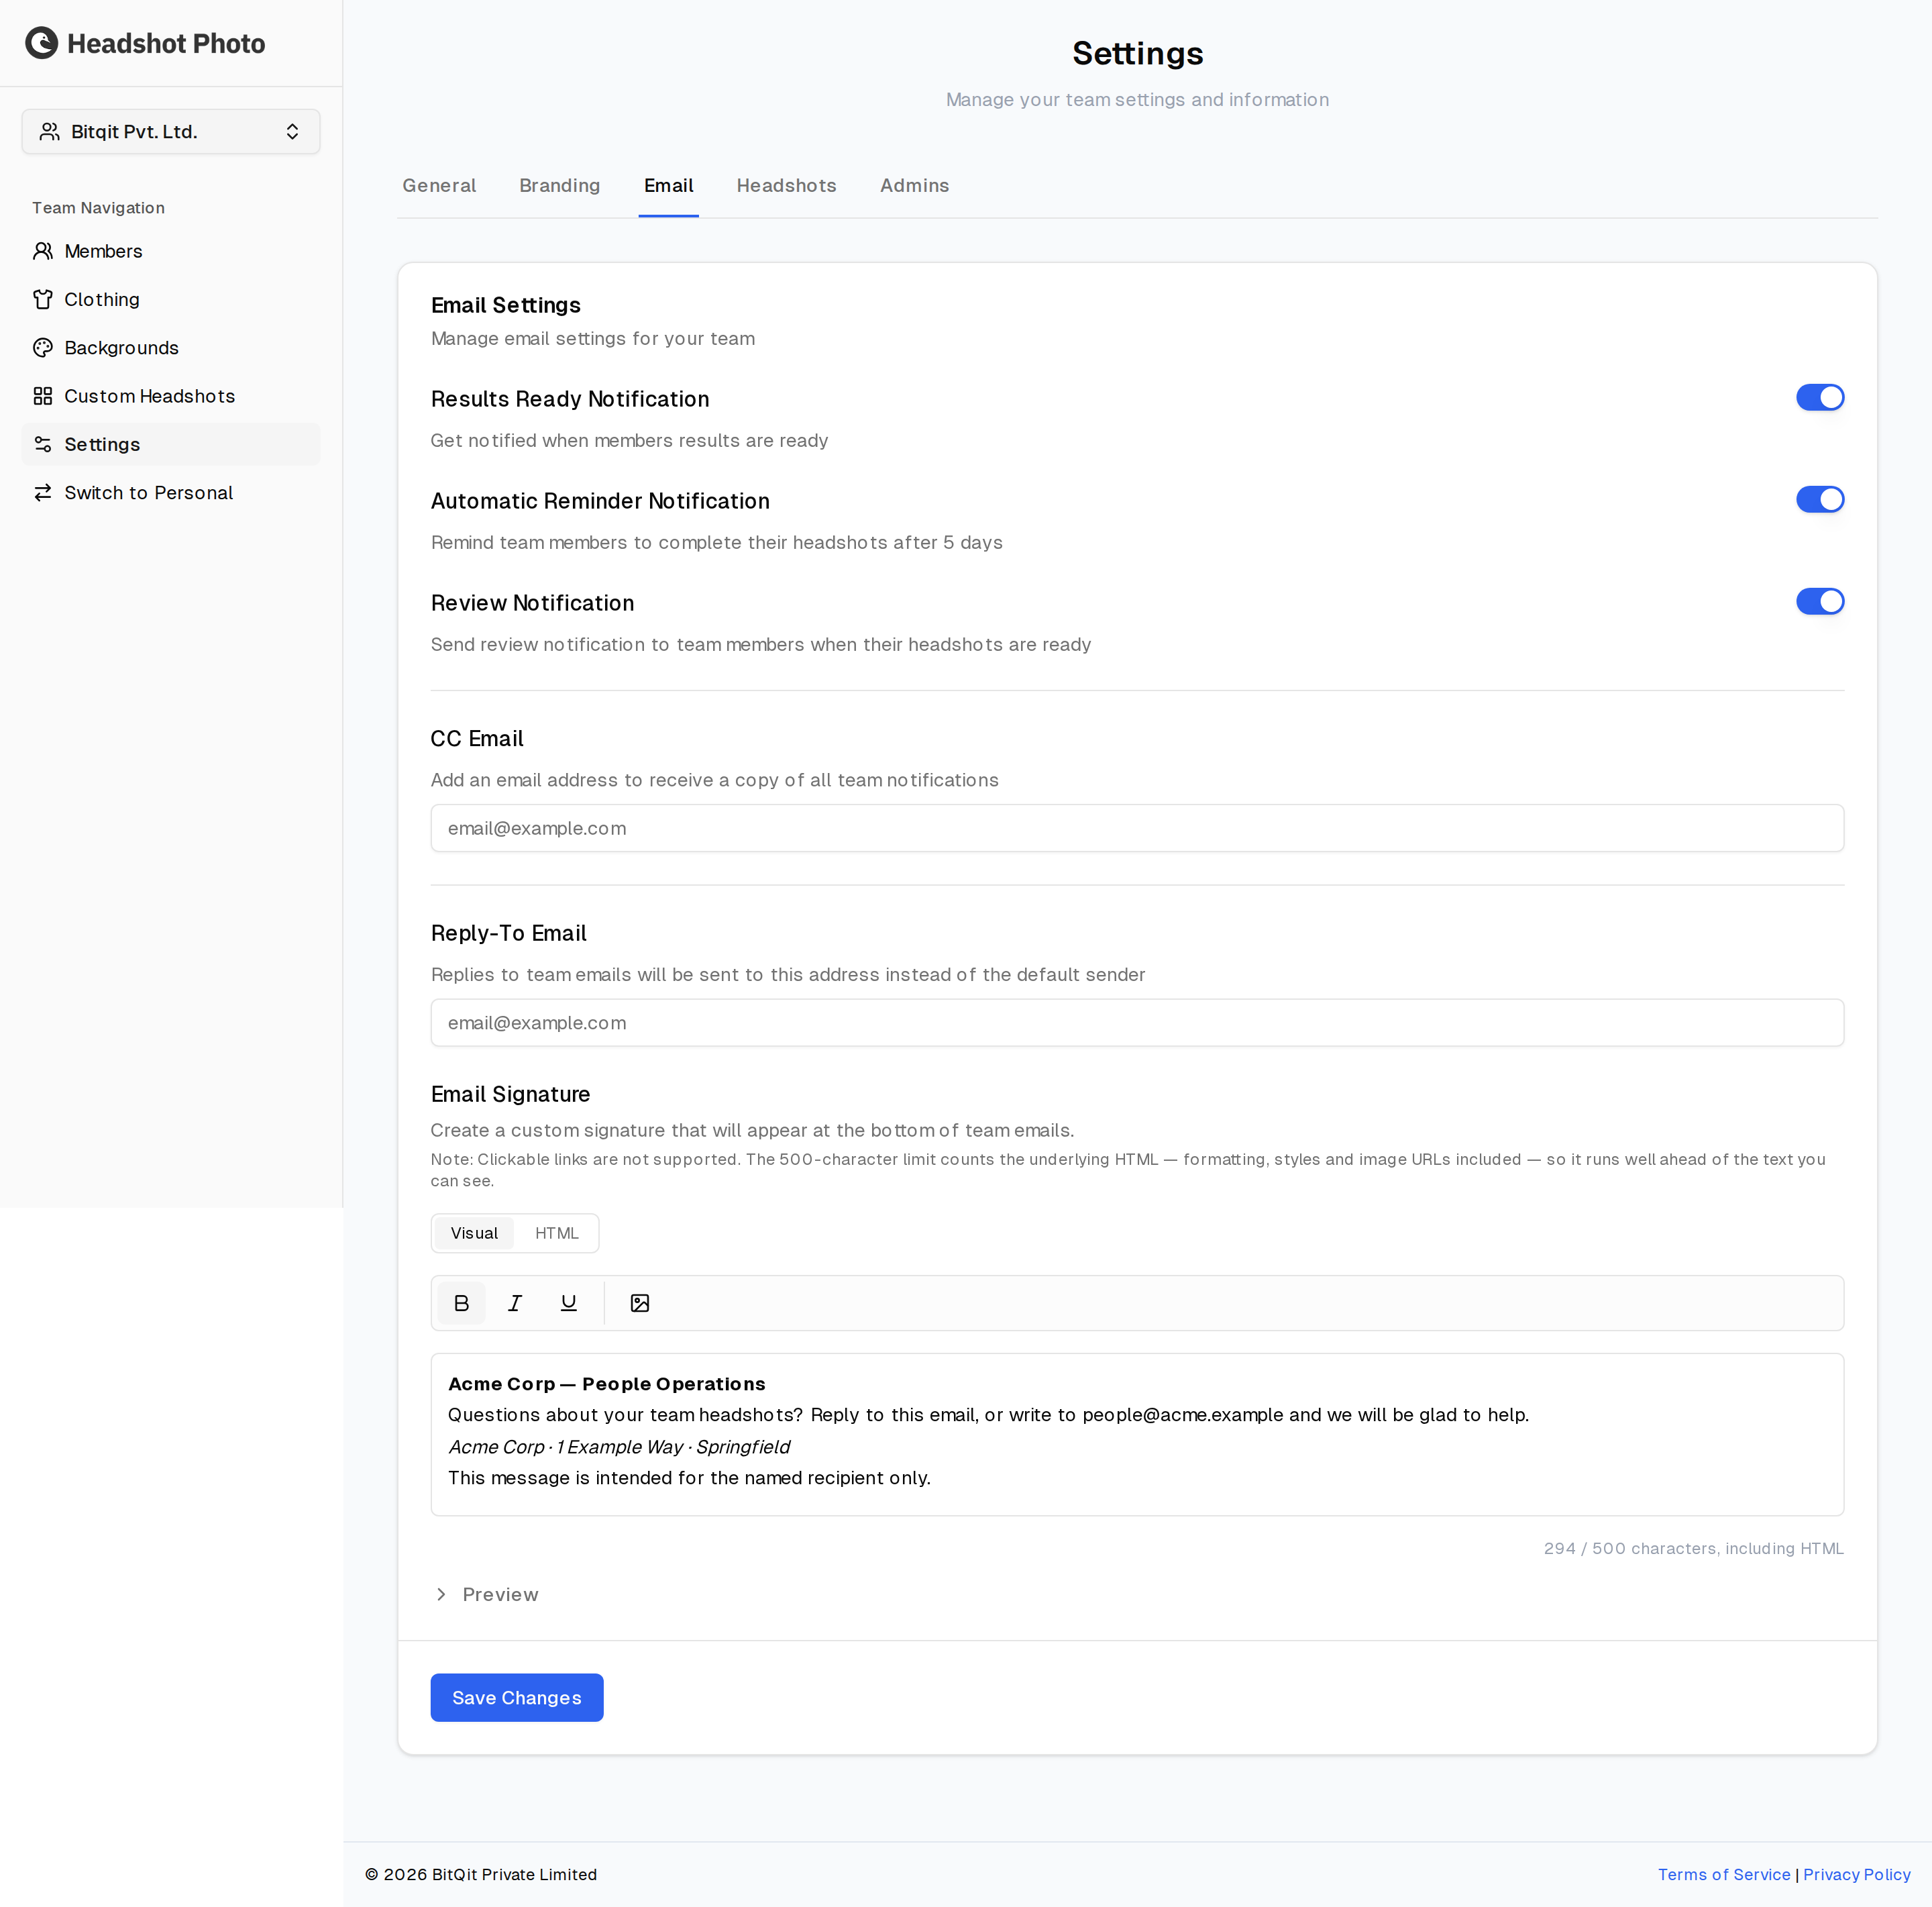
Task: Apply underline formatting in signature editor
Action: point(569,1303)
